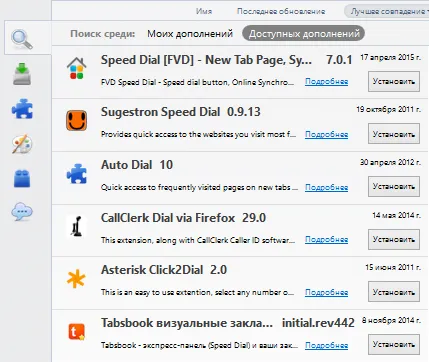
Task: Open Подробнее link for Tabsbook
Action: [x=326, y=345]
